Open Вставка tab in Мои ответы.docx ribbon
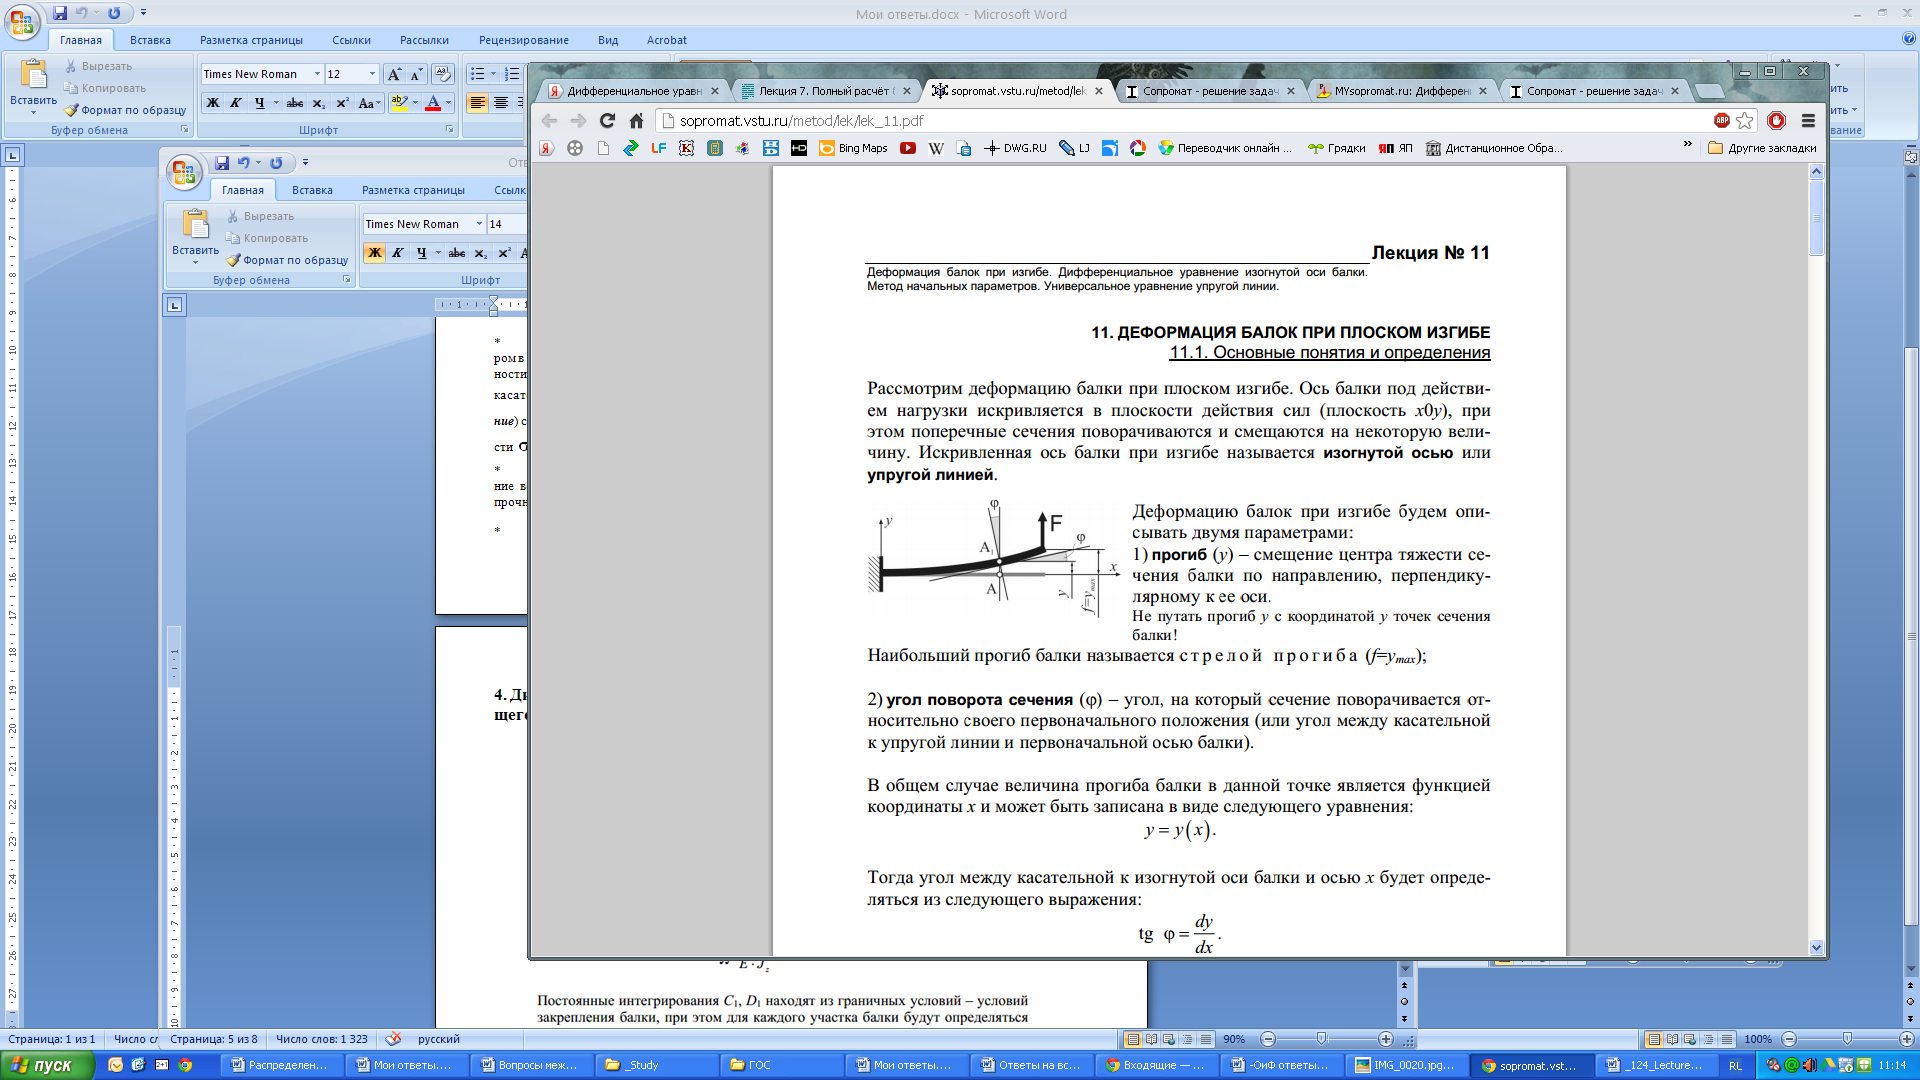This screenshot has height=1080, width=1920. pos(150,40)
